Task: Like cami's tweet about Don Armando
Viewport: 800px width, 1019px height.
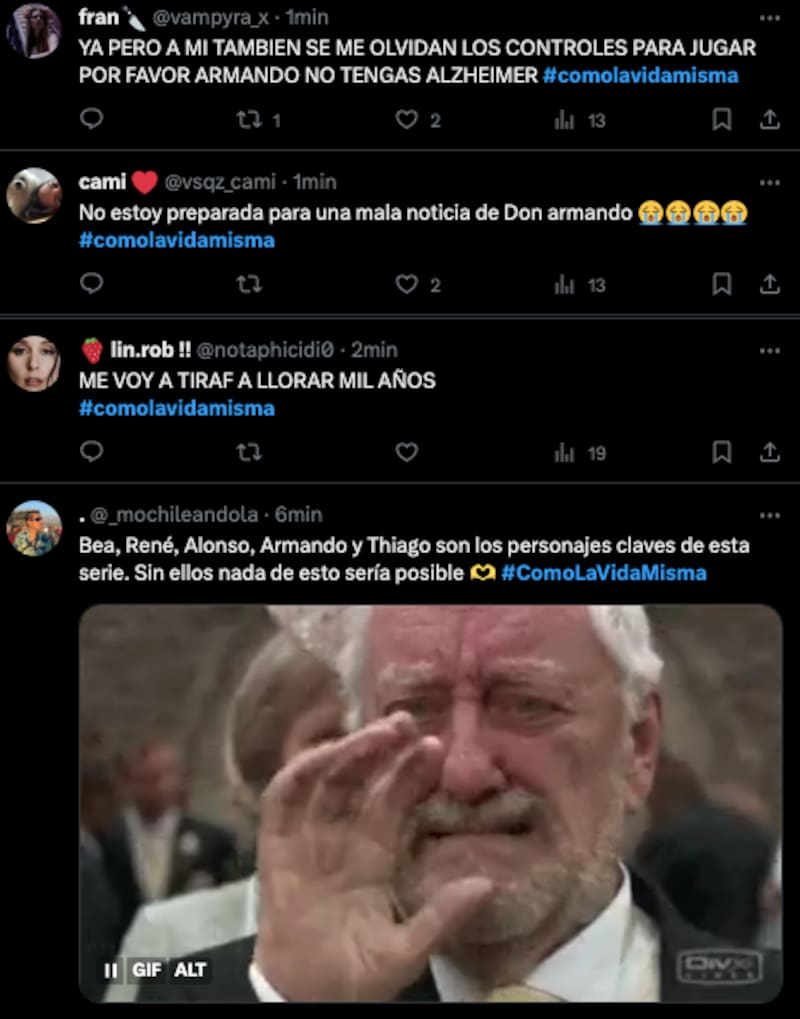Action: pyautogui.click(x=406, y=285)
